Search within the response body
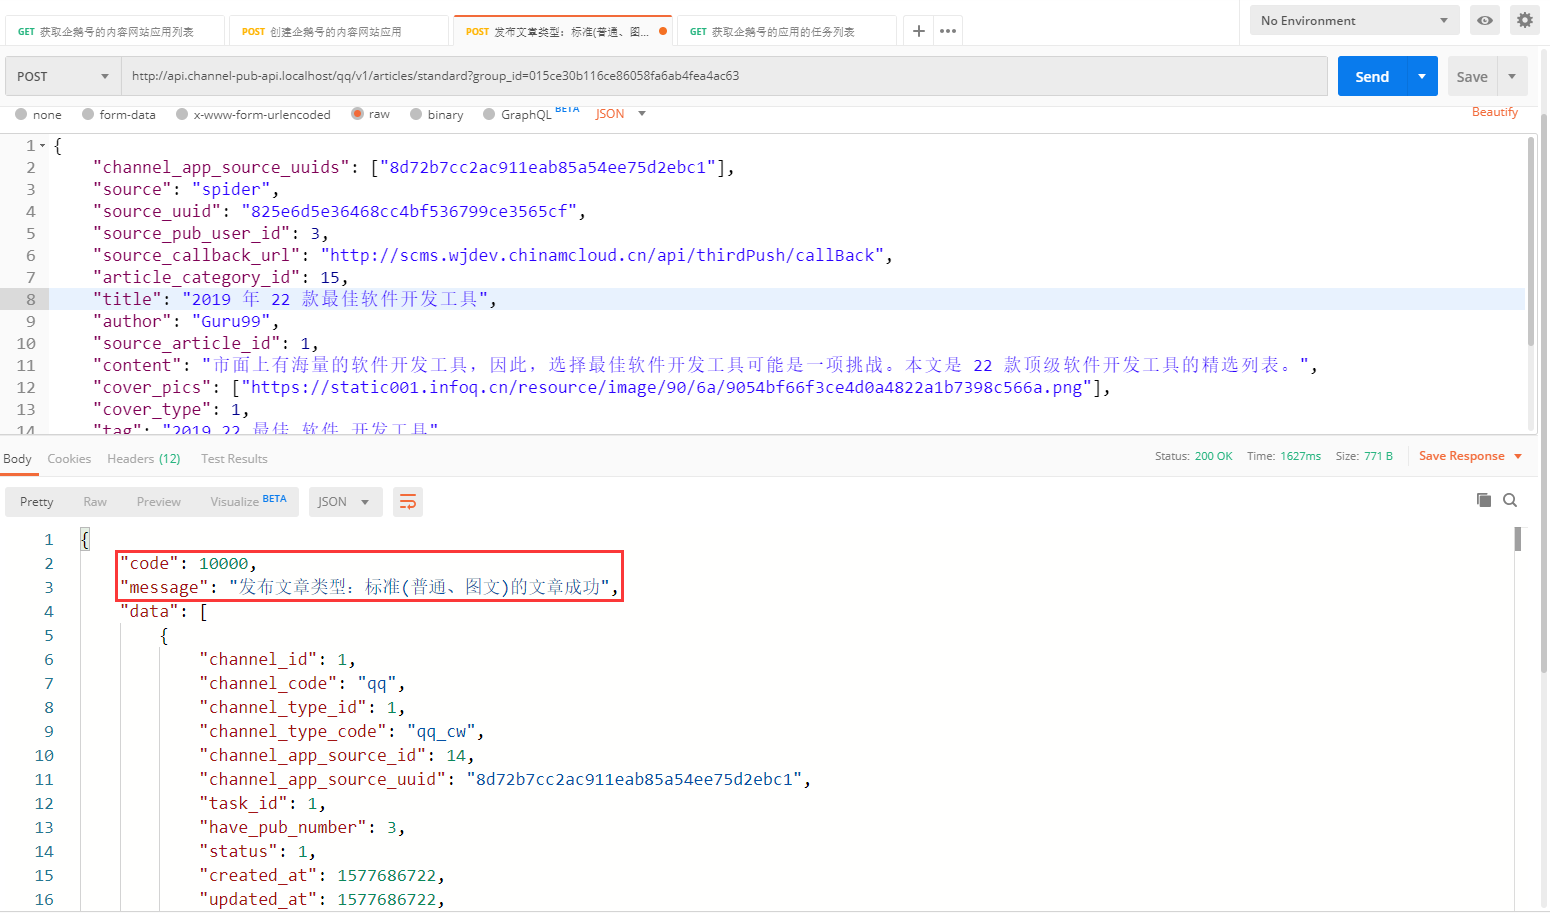The width and height of the screenshot is (1550, 913). coord(1510,500)
